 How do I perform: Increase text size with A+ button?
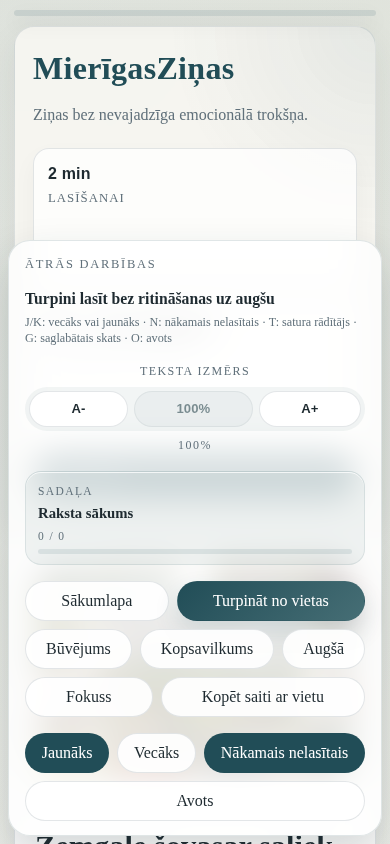coord(310,409)
